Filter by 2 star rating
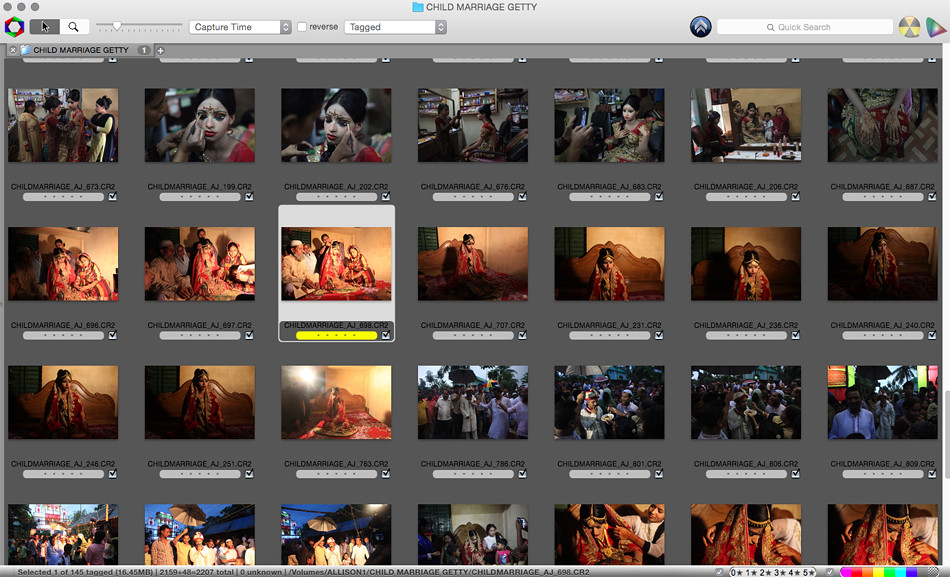The height and width of the screenshot is (577, 950). coord(767,572)
